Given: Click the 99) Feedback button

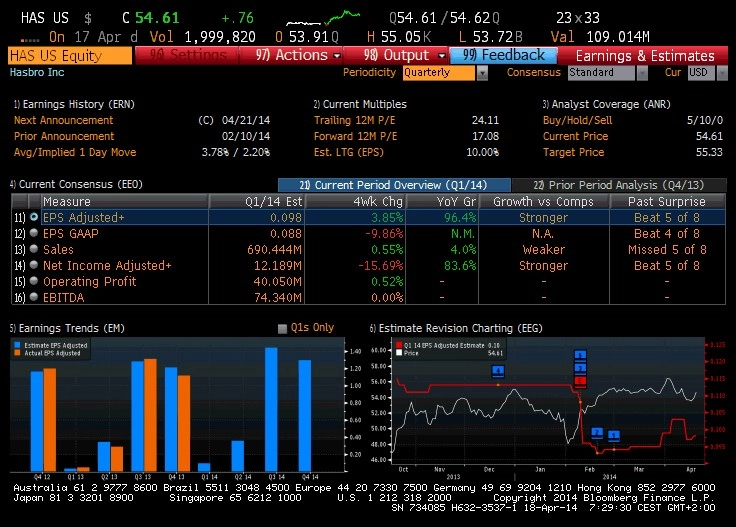Looking at the screenshot, I should point(504,55).
